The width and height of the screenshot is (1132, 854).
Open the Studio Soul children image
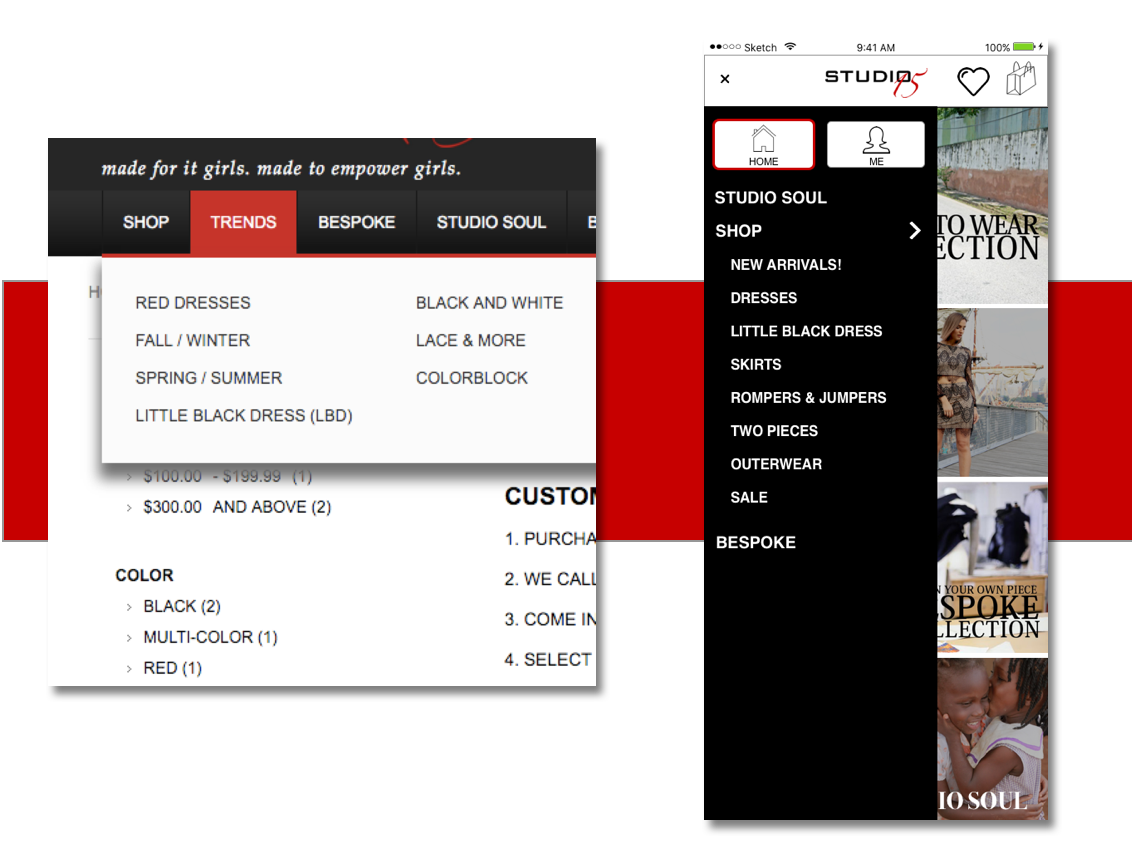click(993, 739)
